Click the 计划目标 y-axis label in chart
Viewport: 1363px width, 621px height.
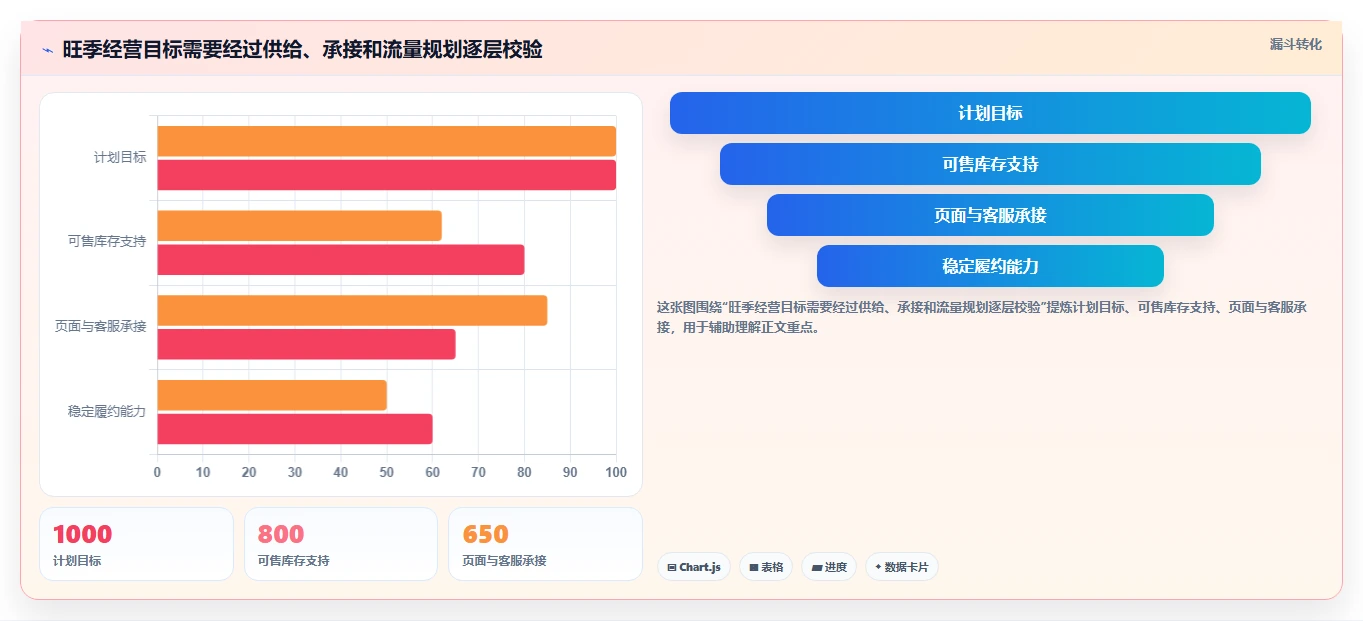[x=120, y=158]
